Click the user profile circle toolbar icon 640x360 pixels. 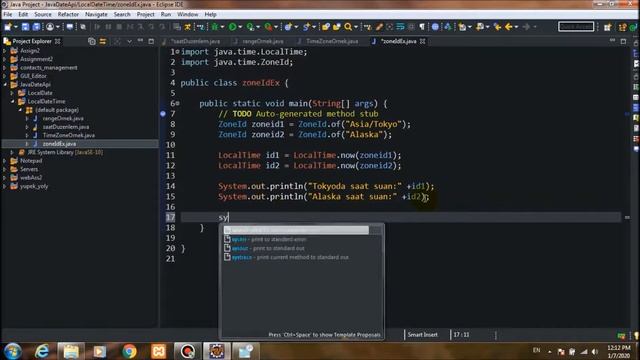50,27
